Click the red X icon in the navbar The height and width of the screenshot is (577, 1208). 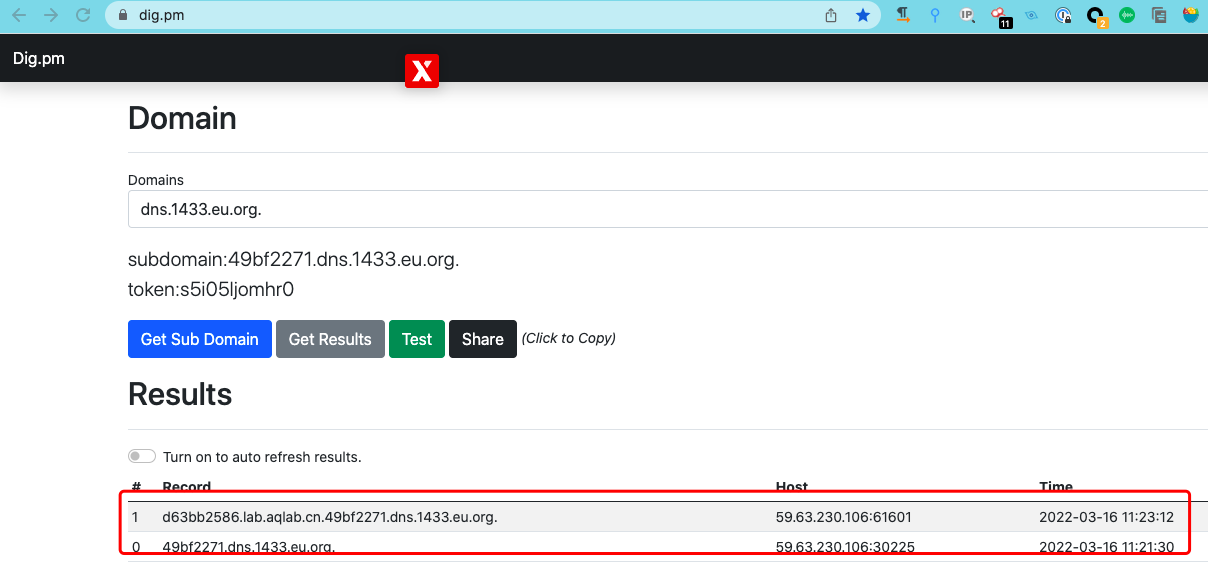(x=422, y=71)
